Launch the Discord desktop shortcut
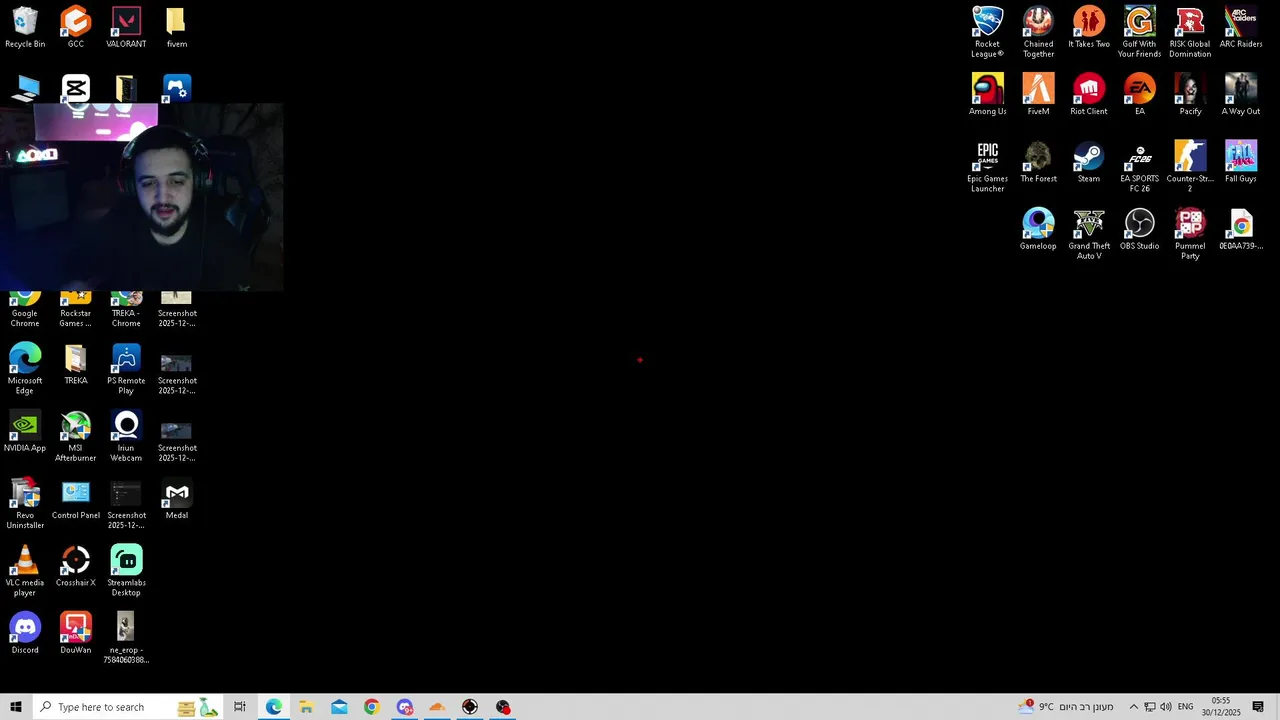 (25, 633)
